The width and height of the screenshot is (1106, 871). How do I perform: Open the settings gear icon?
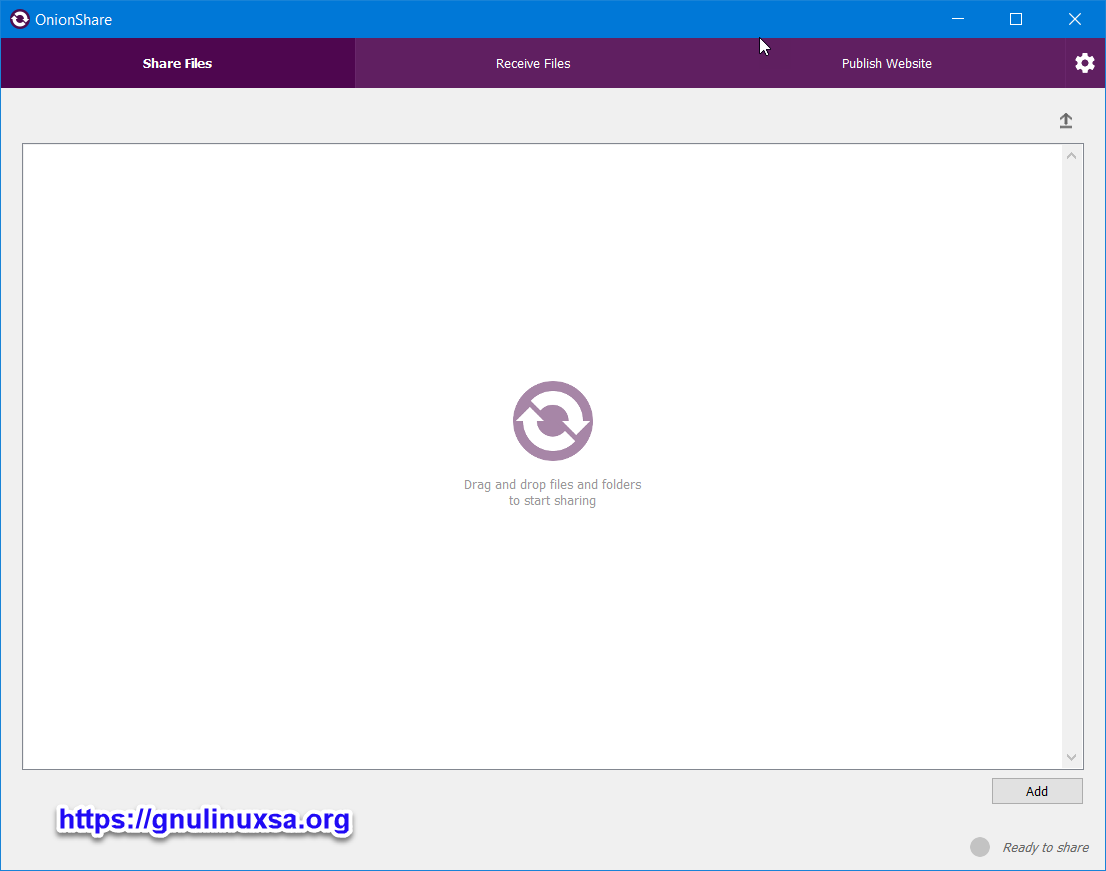pyautogui.click(x=1084, y=63)
